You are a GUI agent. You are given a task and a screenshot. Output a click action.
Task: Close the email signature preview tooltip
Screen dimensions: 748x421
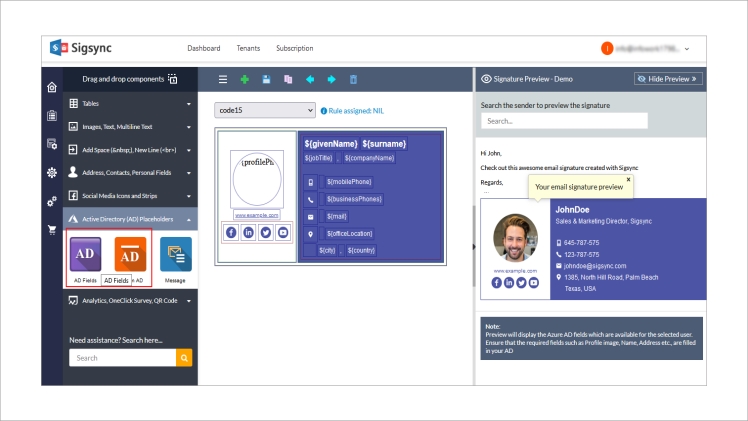[628, 180]
